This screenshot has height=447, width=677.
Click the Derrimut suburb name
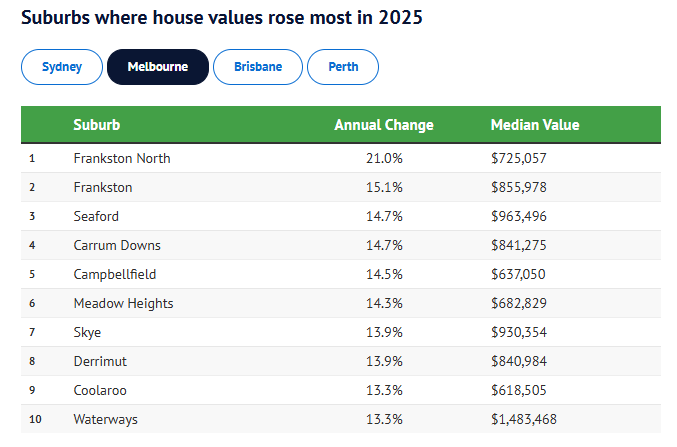[100, 361]
